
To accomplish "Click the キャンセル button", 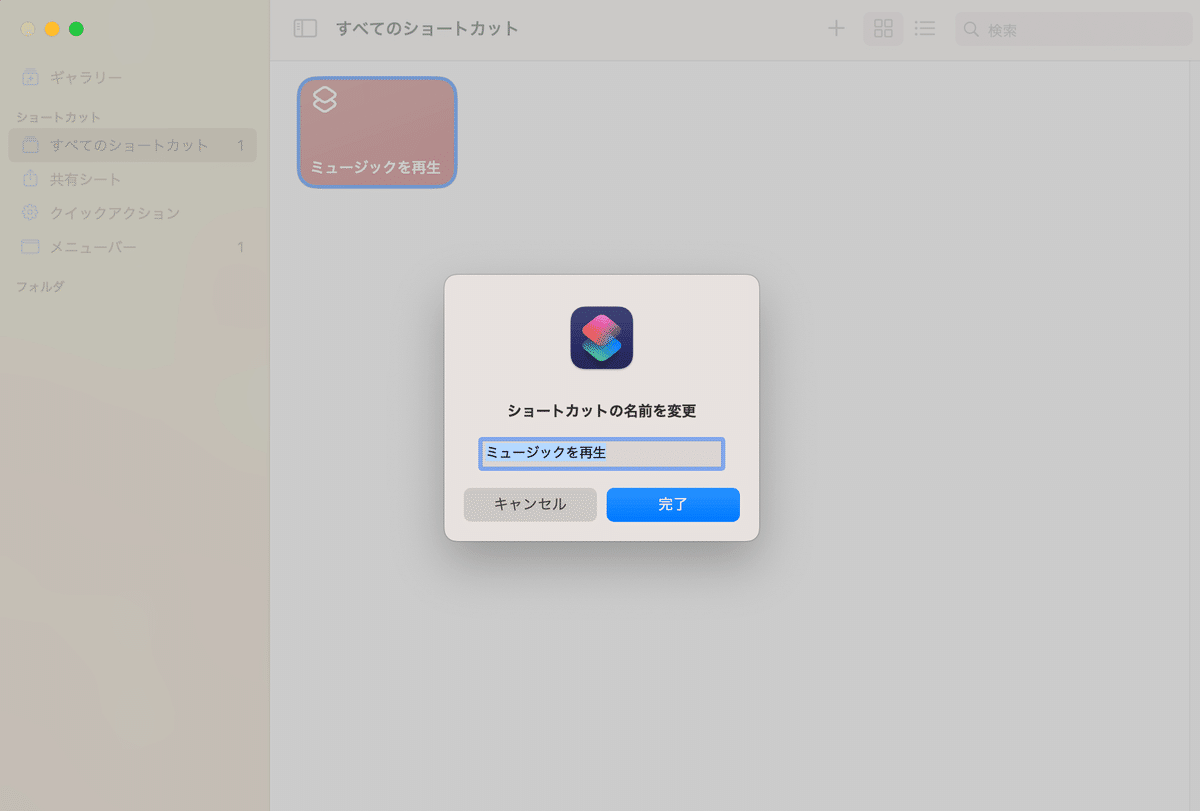I will pos(530,505).
